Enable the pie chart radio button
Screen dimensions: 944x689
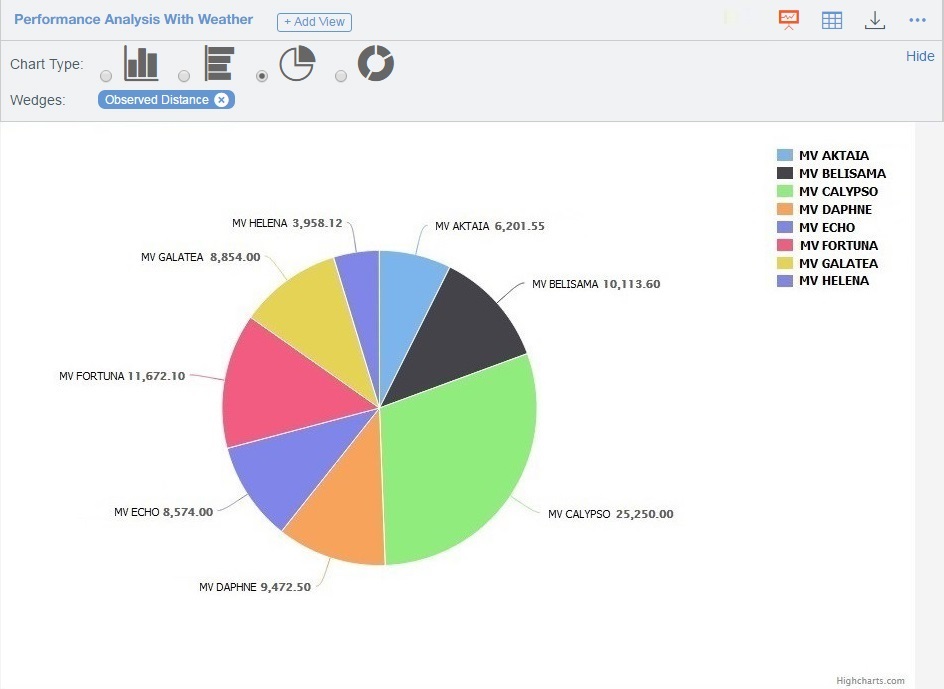262,74
